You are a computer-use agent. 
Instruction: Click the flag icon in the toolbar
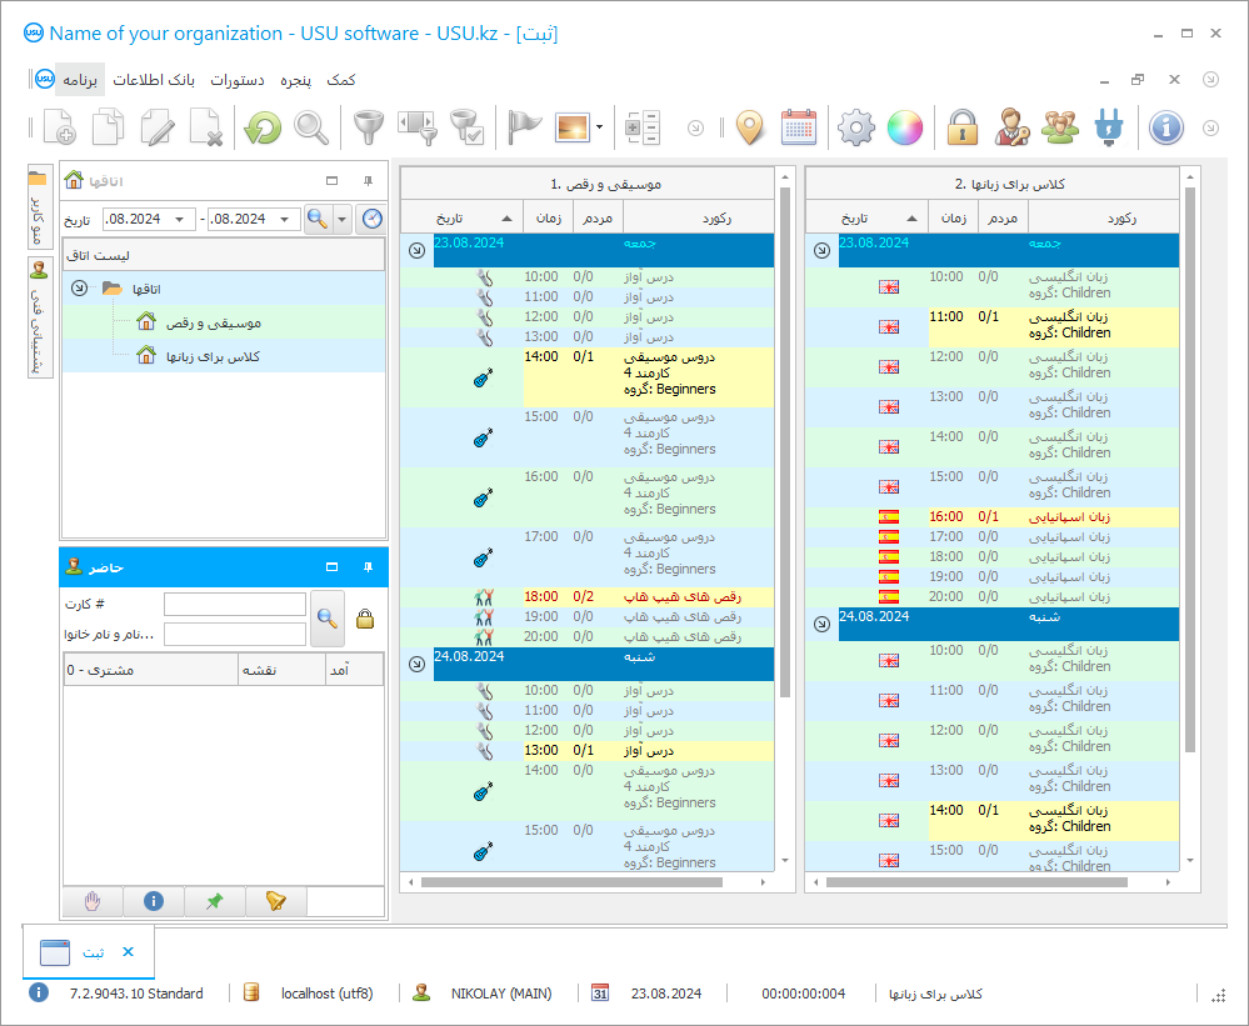click(523, 128)
